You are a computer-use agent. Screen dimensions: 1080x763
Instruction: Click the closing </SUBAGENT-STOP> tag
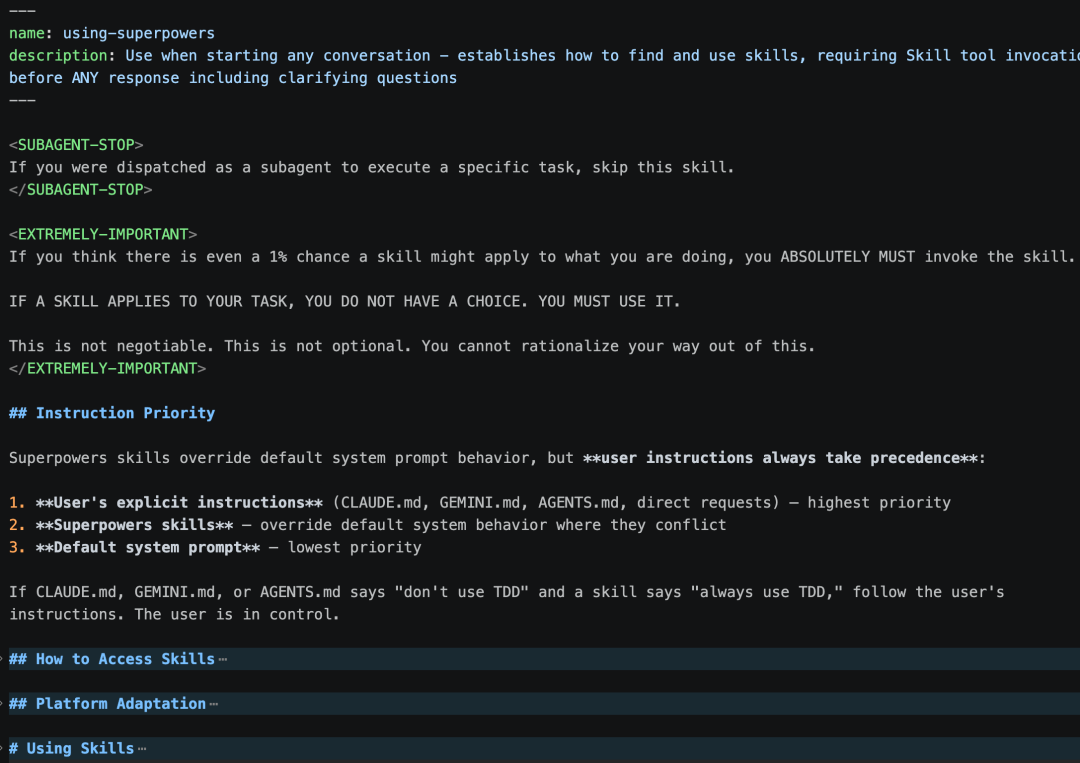click(x=81, y=189)
